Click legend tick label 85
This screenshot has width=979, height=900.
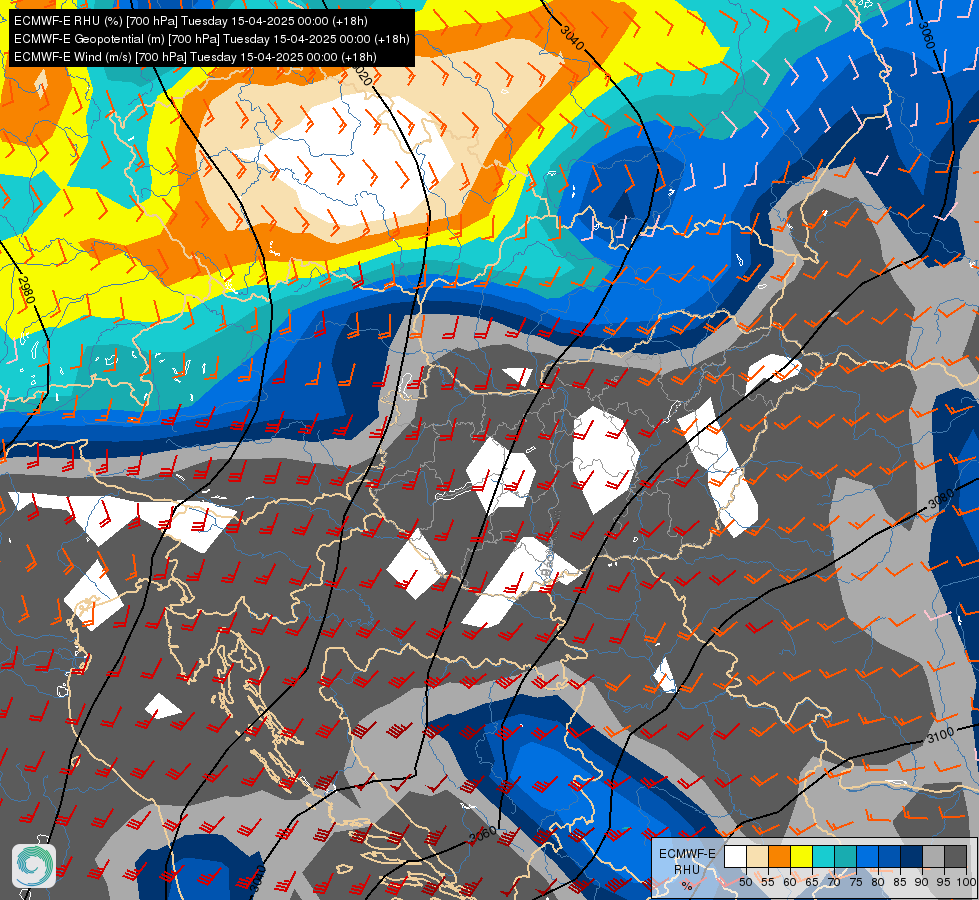point(900,882)
